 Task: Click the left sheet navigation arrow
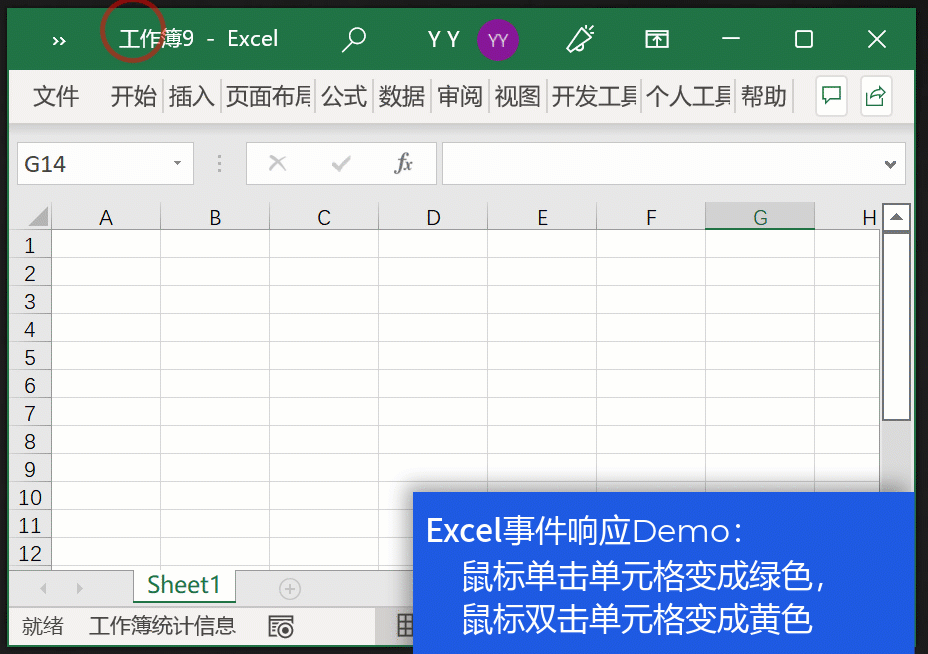[43, 589]
